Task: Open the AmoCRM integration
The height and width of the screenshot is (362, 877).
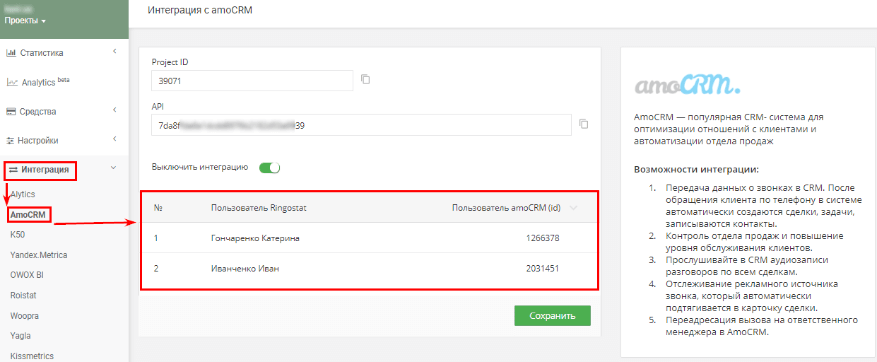Action: pos(28,215)
